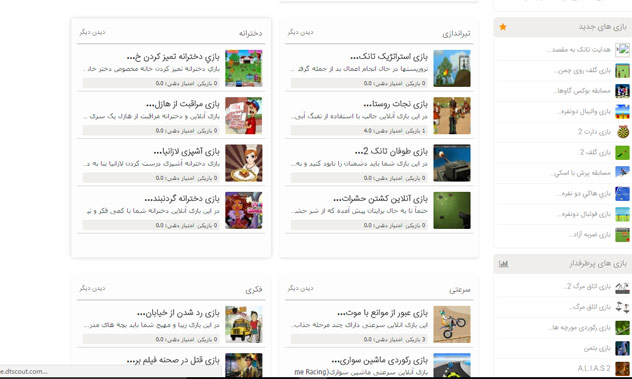The image size is (632, 379).
Task: Open title بازی رد شدن از خیابان
Action: pos(178,313)
